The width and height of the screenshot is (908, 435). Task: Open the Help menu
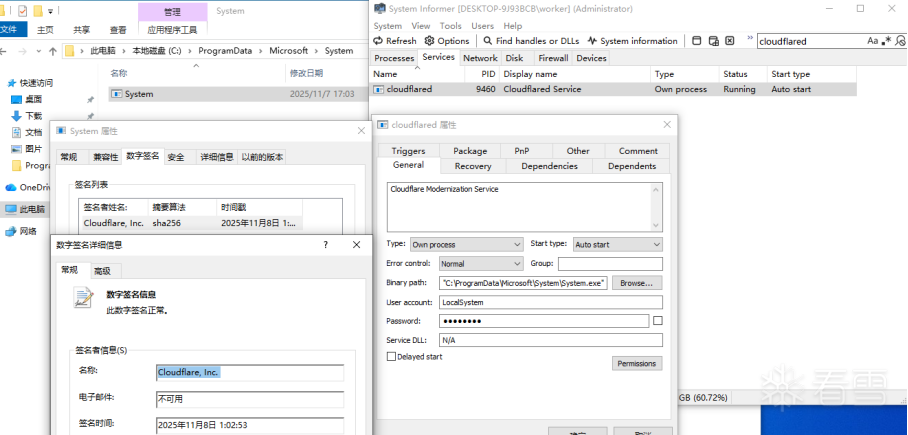pyautogui.click(x=512, y=26)
